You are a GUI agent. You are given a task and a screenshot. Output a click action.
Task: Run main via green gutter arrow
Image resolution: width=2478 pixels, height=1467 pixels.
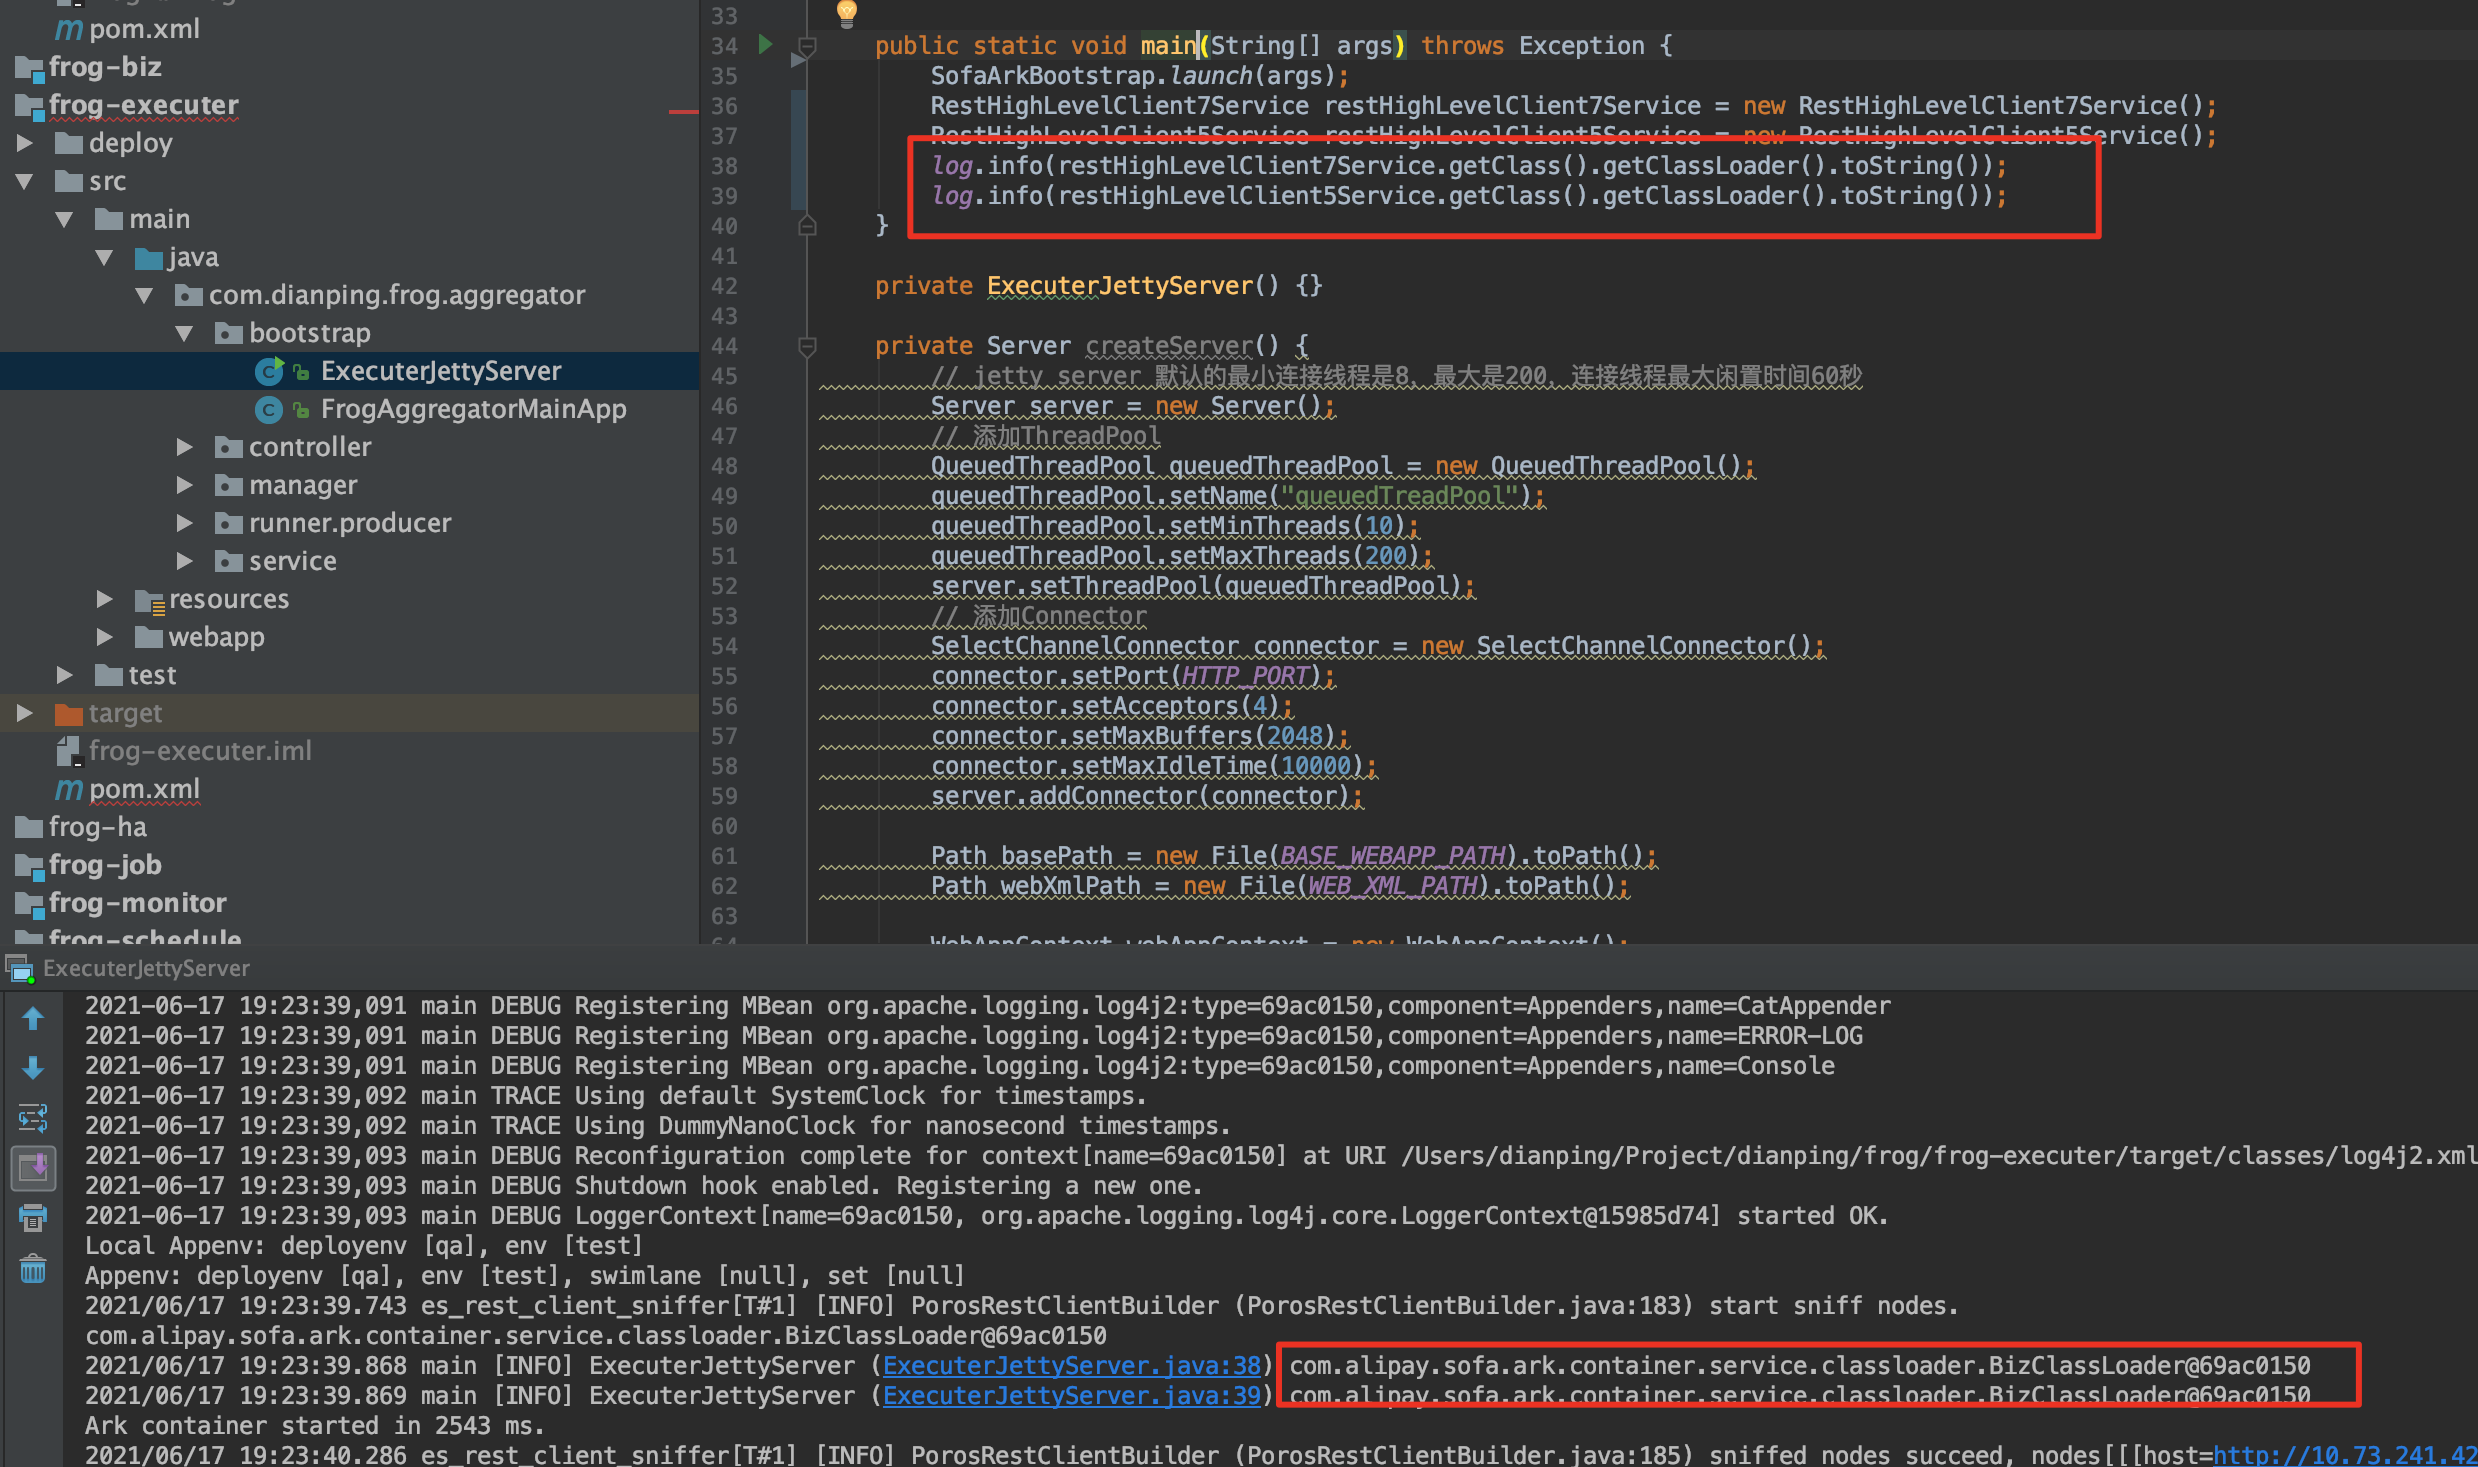764,45
